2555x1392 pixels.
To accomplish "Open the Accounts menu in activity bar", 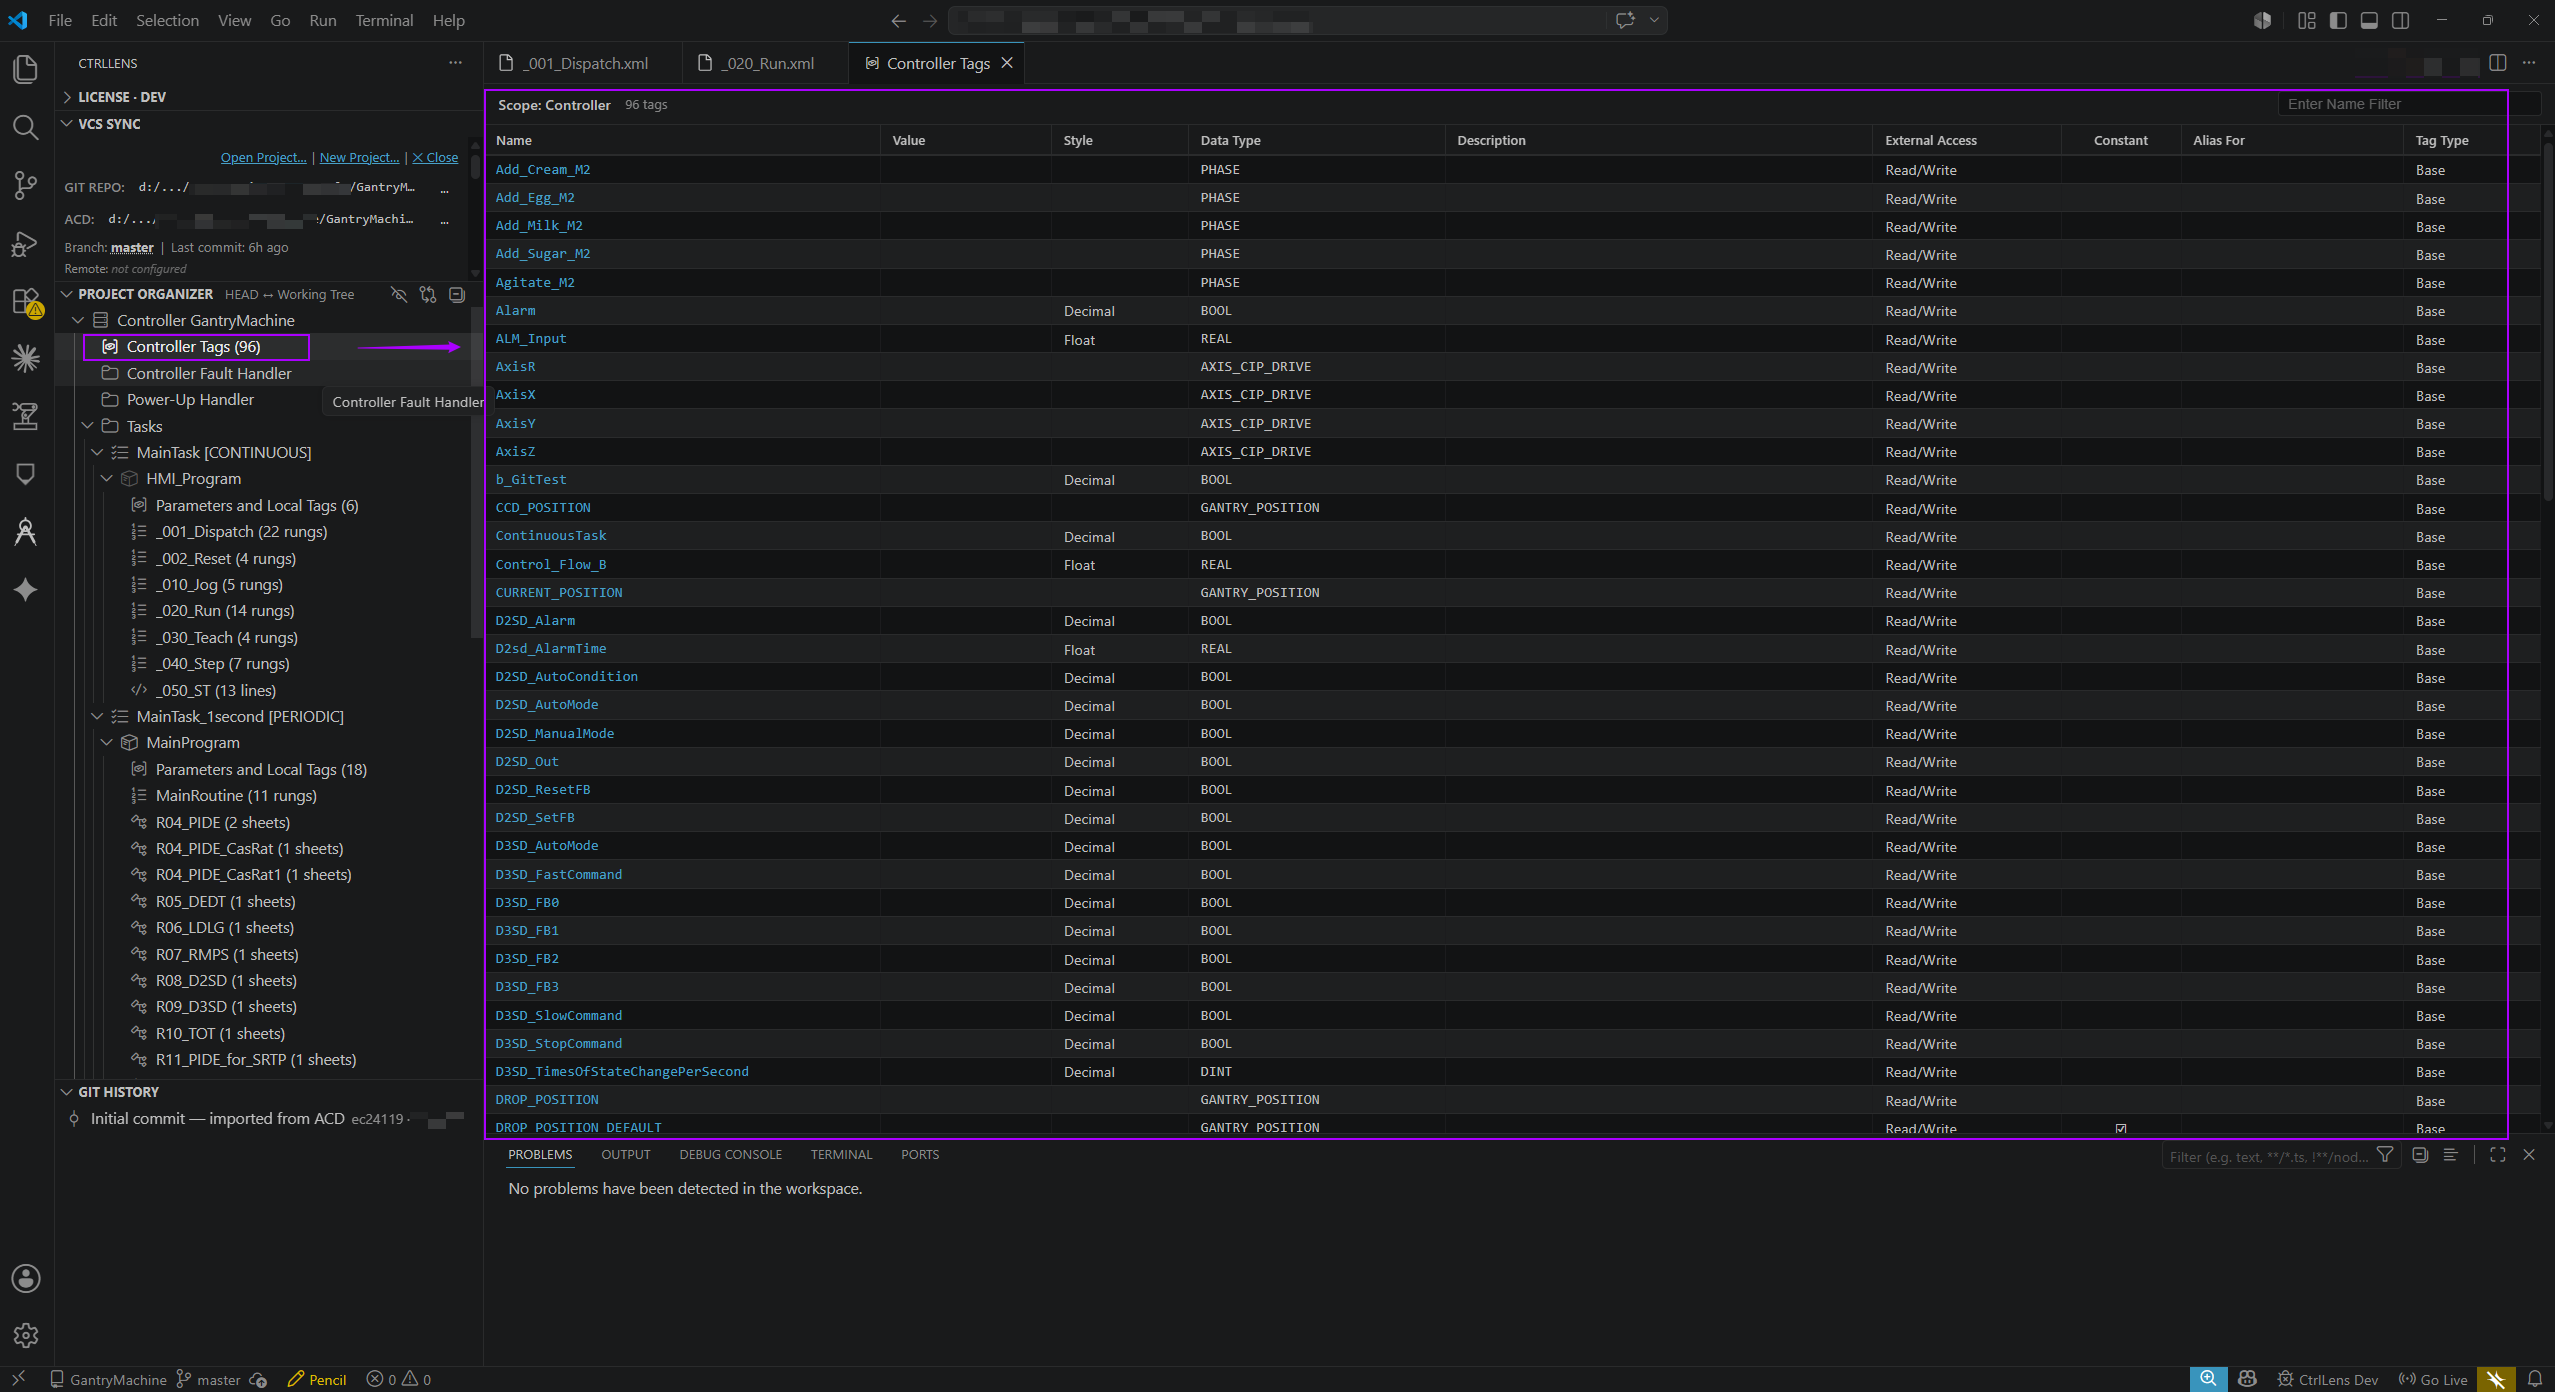I will tap(26, 1278).
